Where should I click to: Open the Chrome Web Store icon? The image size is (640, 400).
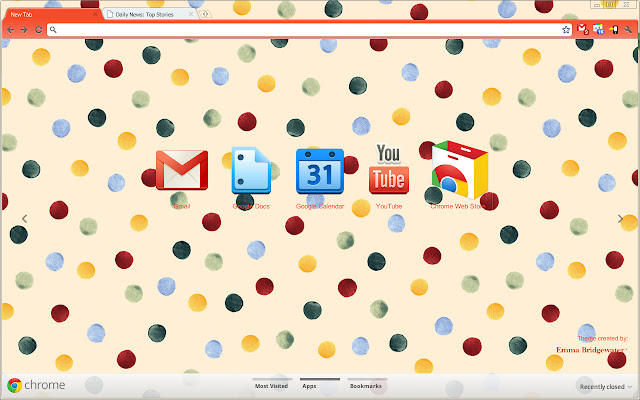460,169
